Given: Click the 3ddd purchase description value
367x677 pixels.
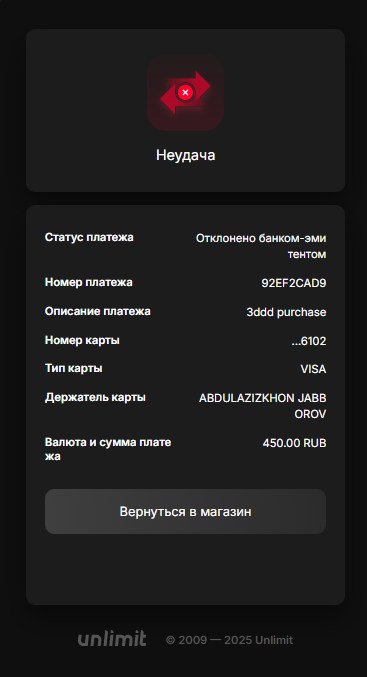Looking at the screenshot, I should (286, 312).
